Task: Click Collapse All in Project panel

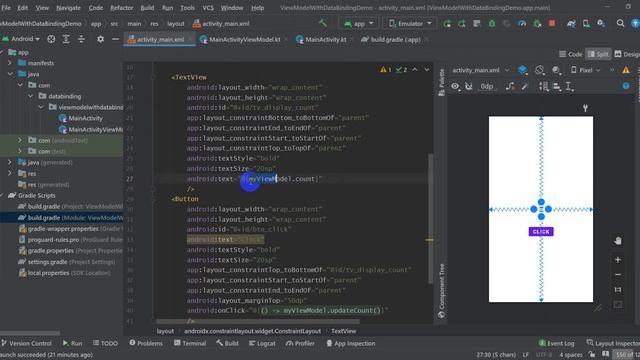Action: click(81, 39)
